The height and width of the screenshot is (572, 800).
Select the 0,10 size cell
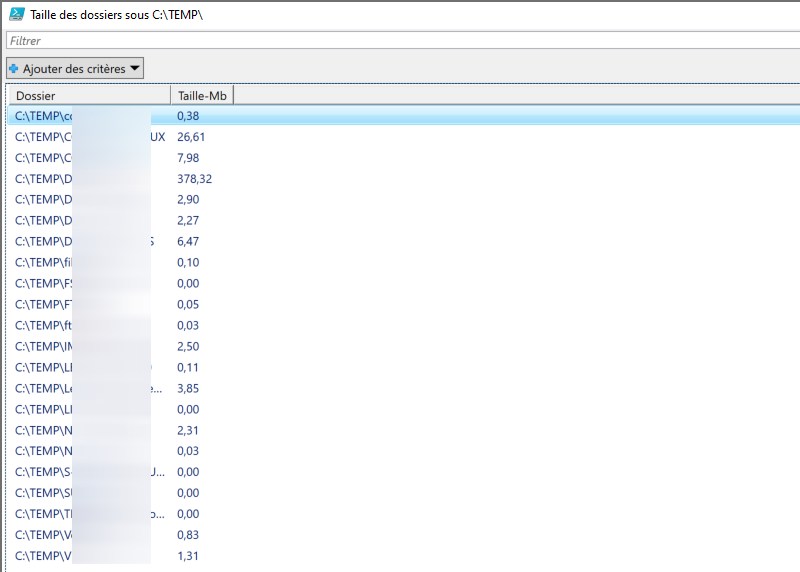(x=188, y=262)
